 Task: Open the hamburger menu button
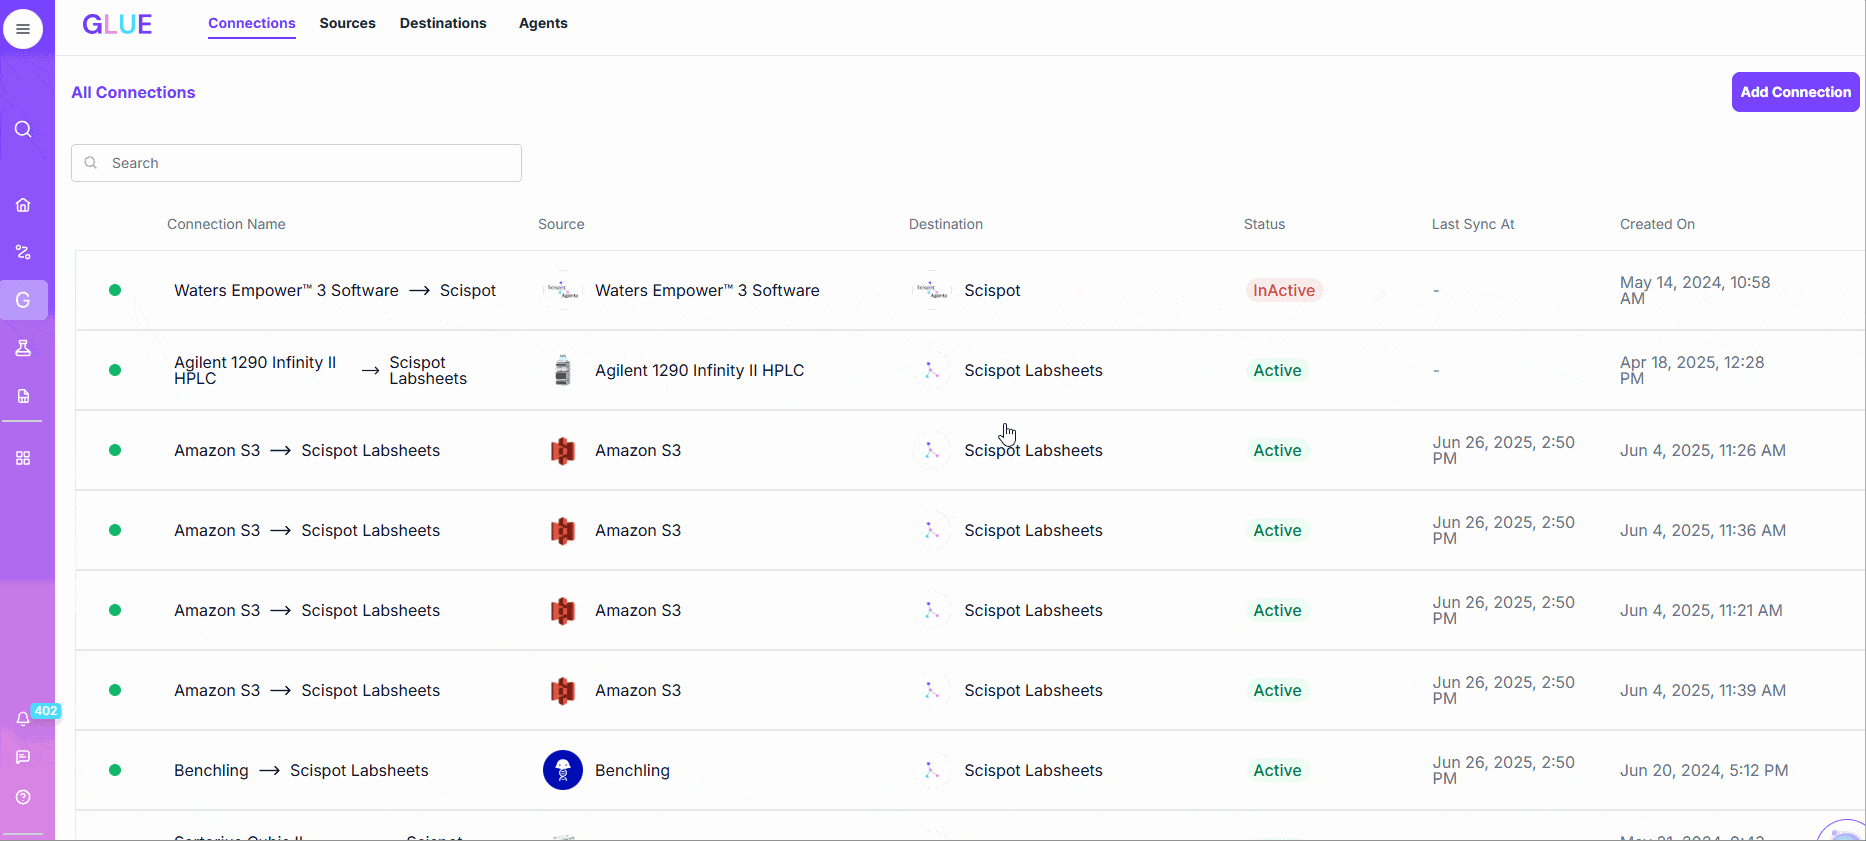(x=23, y=29)
